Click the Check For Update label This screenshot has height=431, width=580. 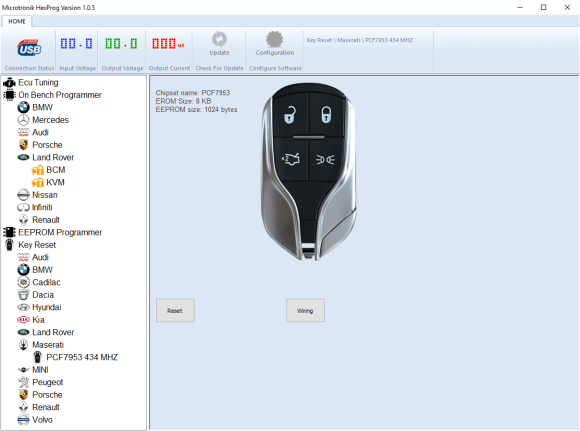pos(219,68)
